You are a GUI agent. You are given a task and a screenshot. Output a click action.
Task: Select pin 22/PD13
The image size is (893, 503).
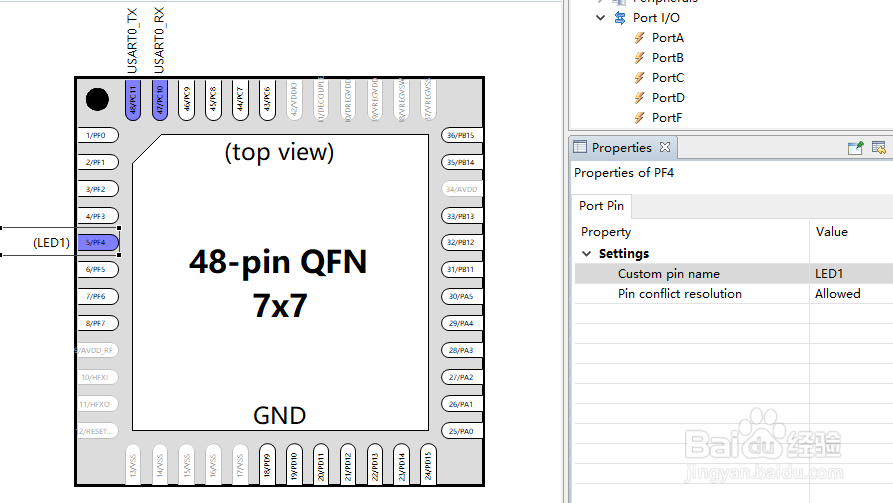[375, 464]
